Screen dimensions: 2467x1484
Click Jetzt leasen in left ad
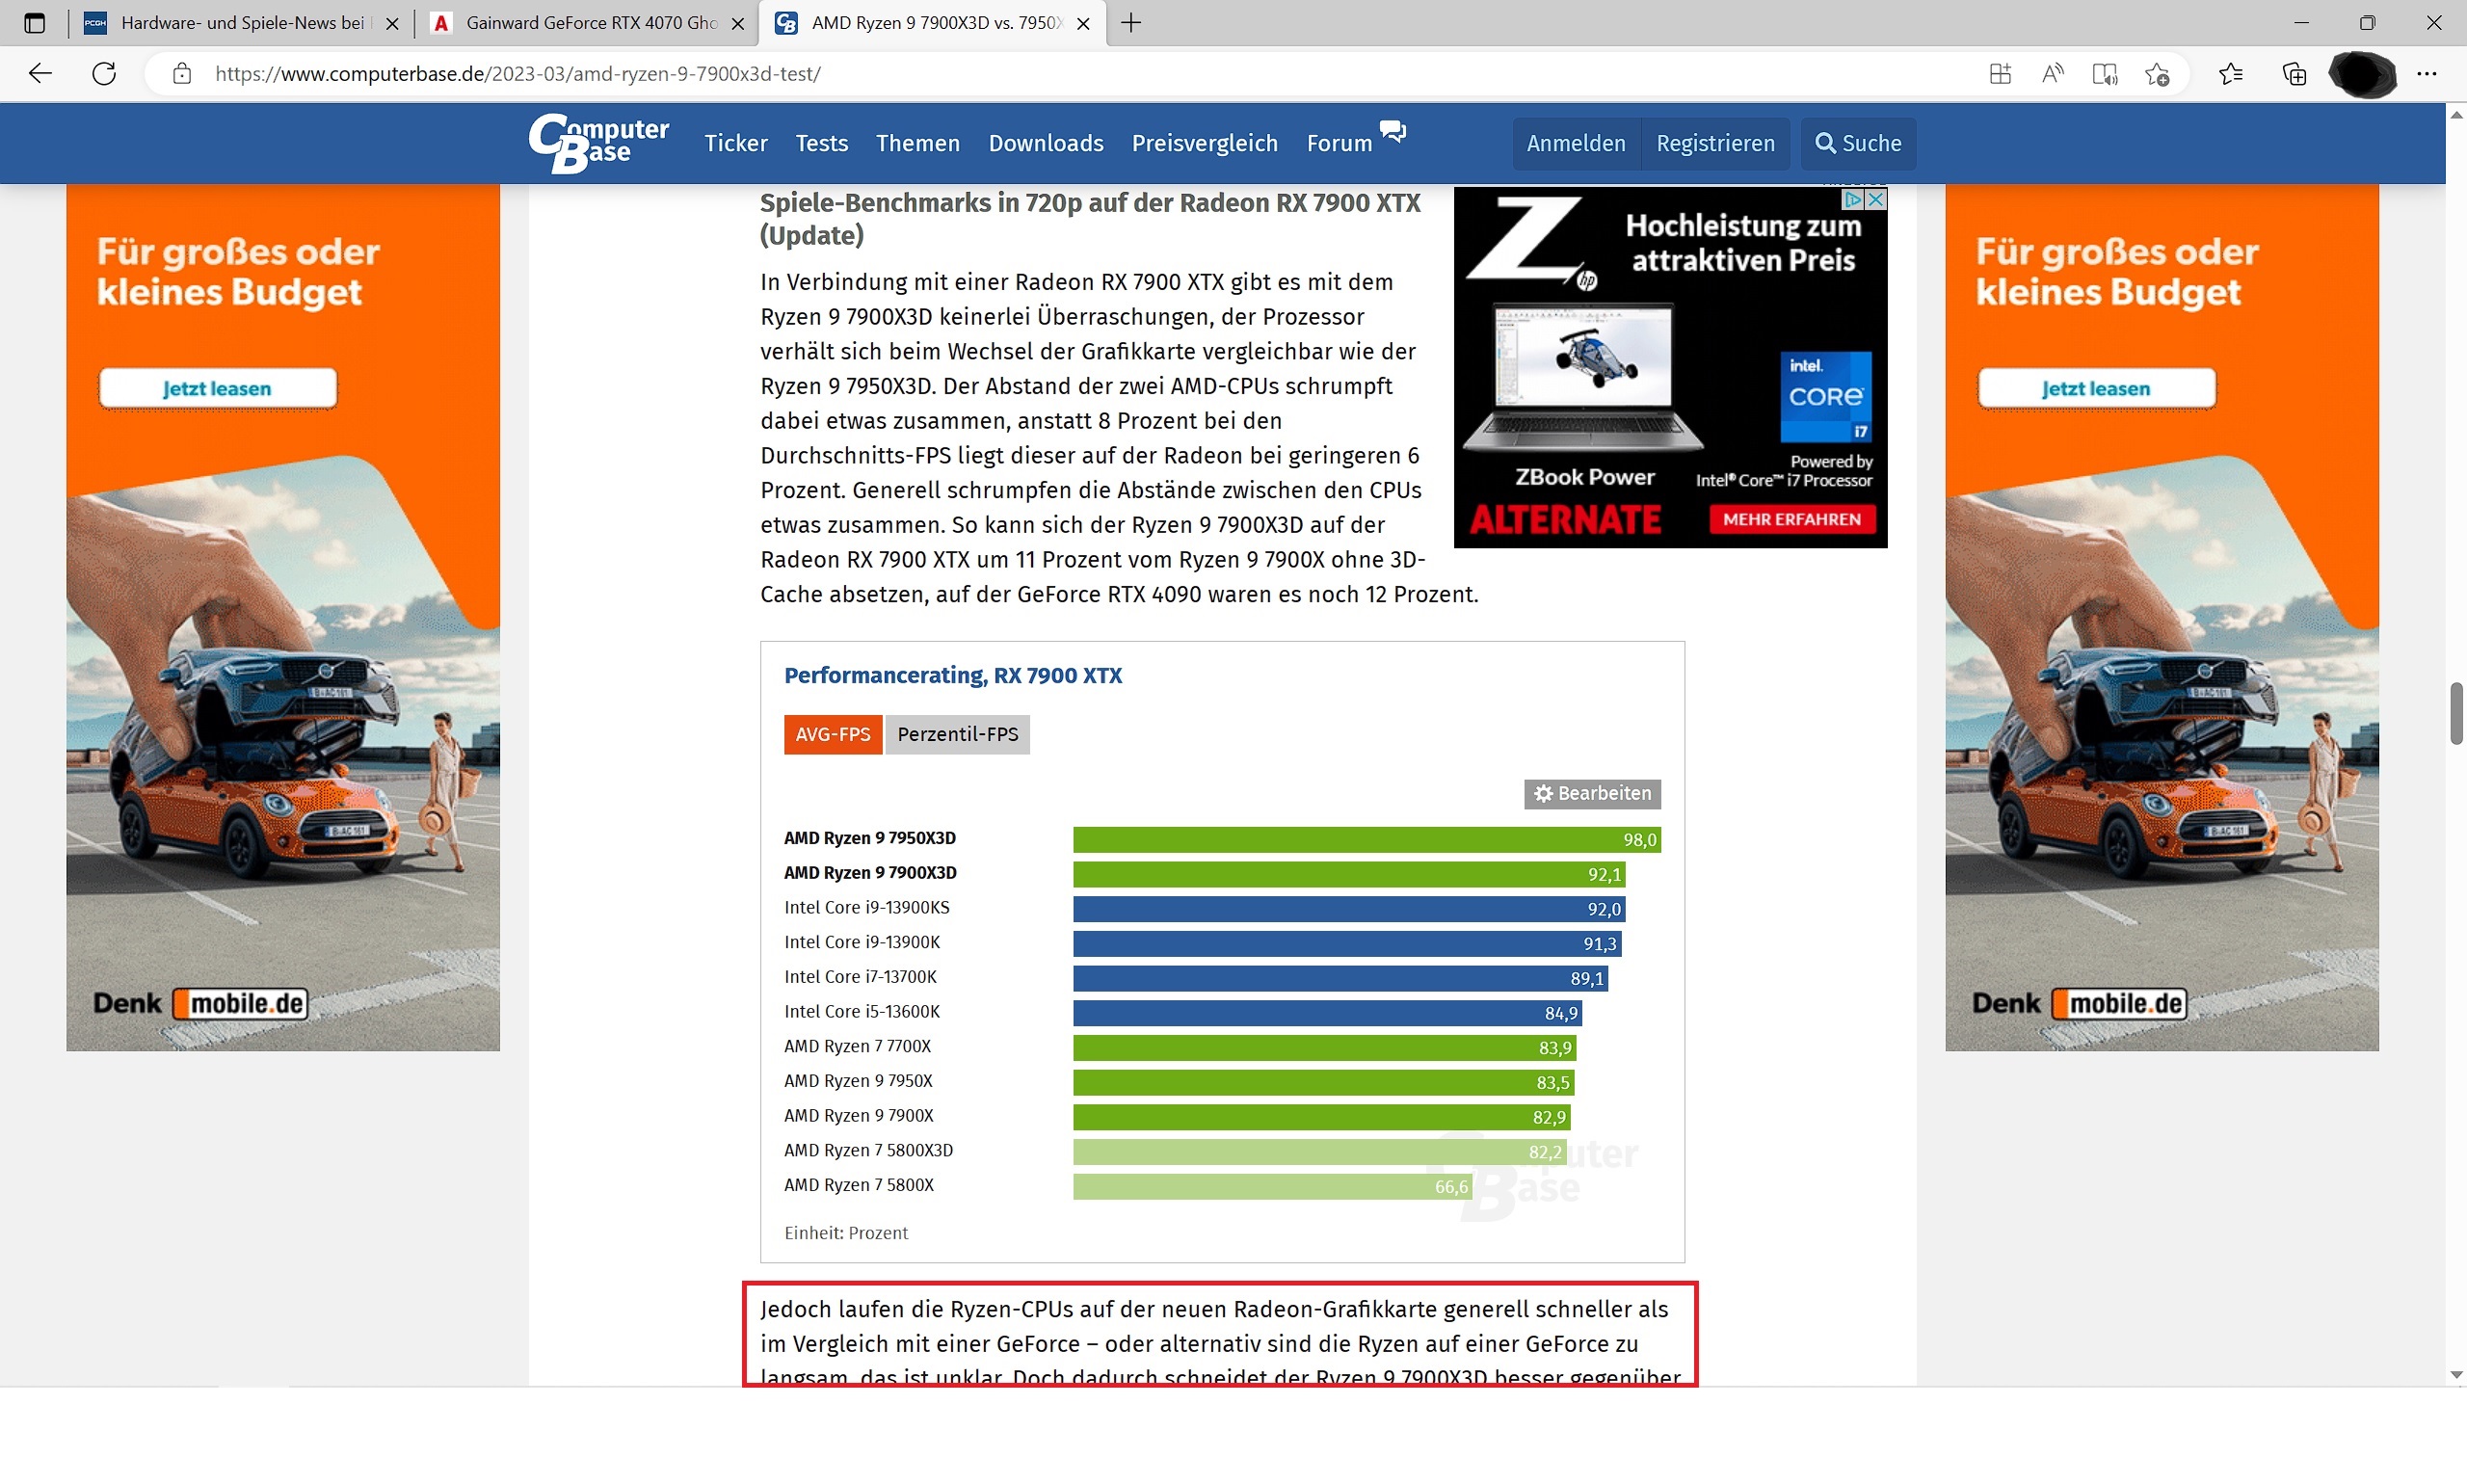pos(217,388)
